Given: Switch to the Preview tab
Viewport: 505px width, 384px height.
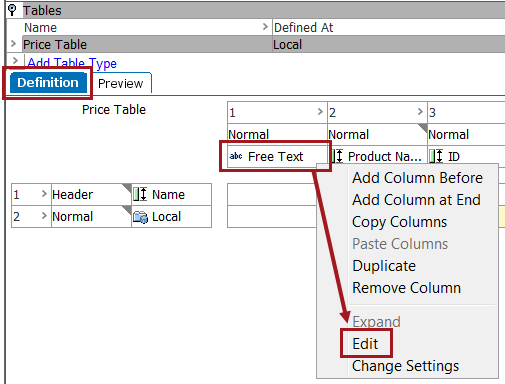Looking at the screenshot, I should [120, 83].
